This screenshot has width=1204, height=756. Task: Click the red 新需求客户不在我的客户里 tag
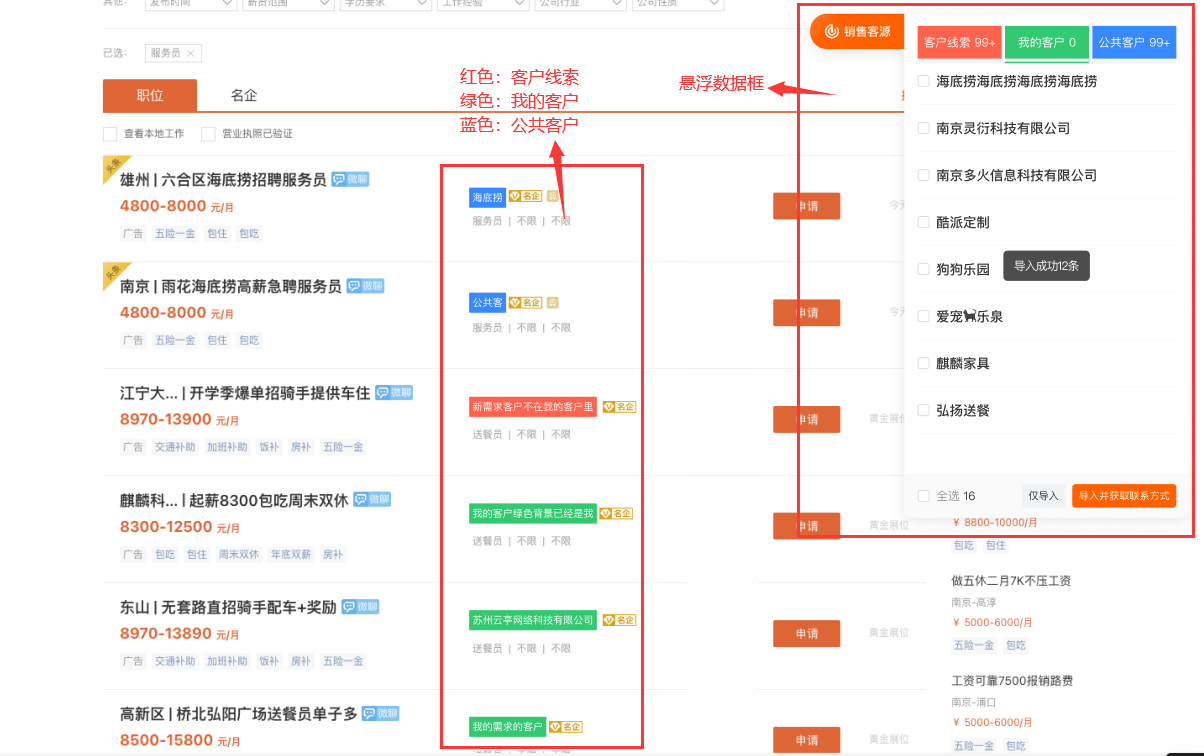click(533, 408)
